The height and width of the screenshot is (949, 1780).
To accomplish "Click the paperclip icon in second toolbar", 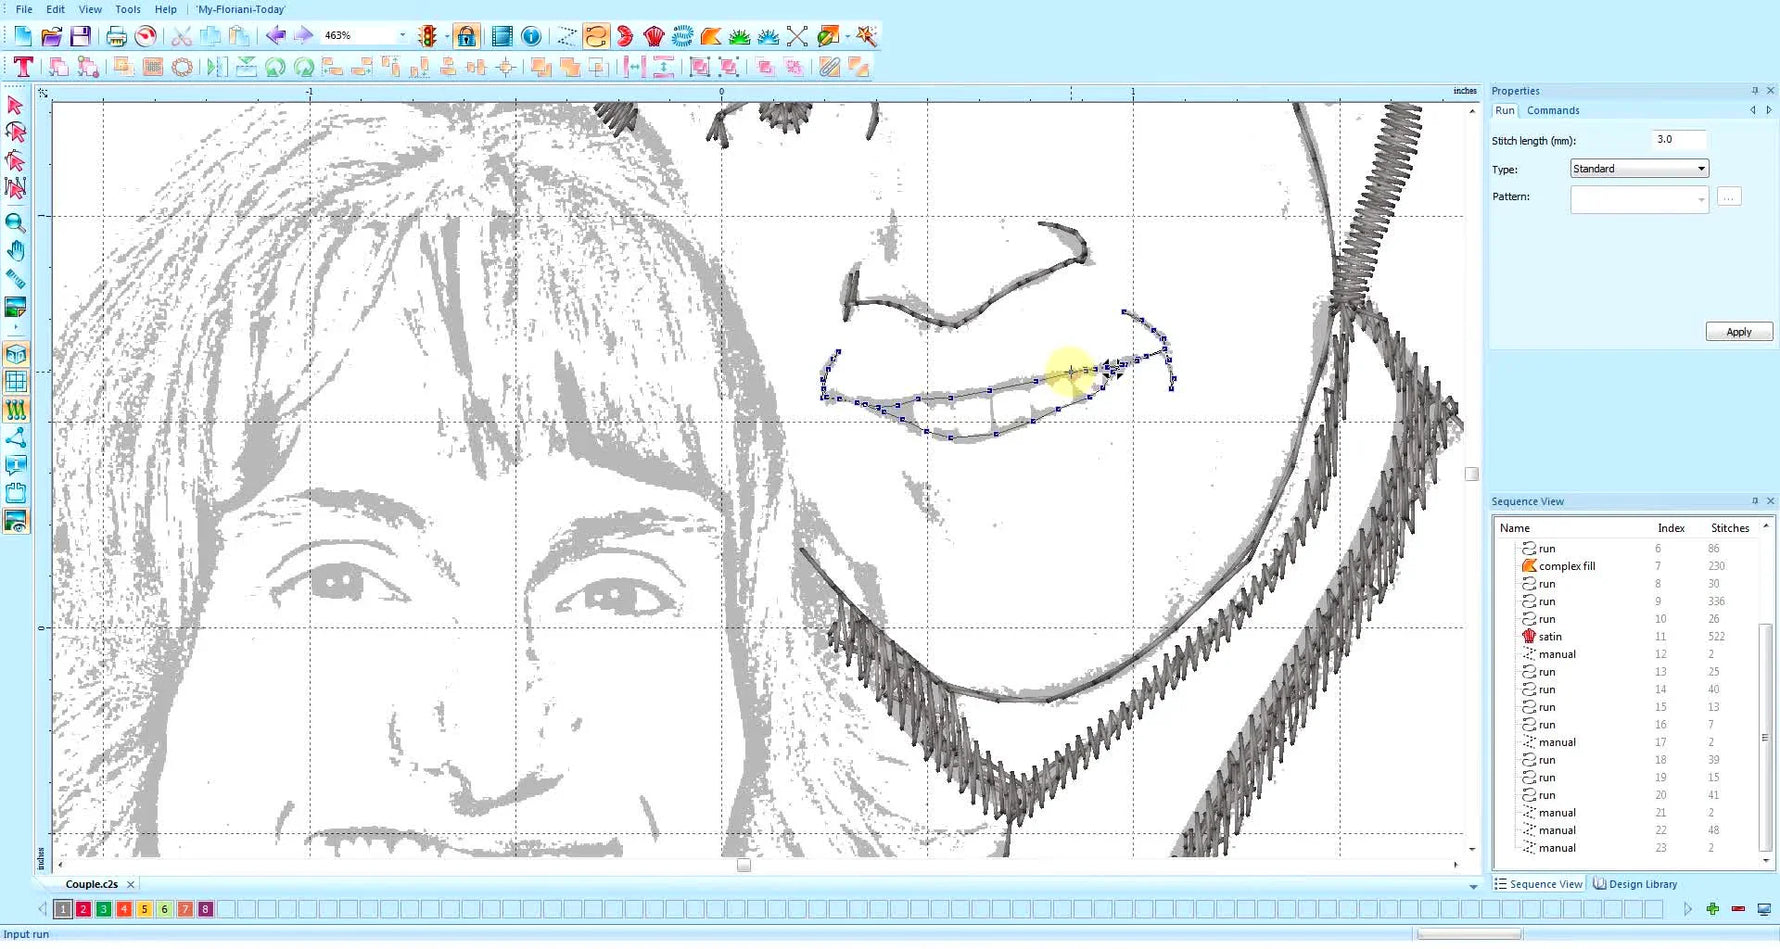I will point(829,67).
